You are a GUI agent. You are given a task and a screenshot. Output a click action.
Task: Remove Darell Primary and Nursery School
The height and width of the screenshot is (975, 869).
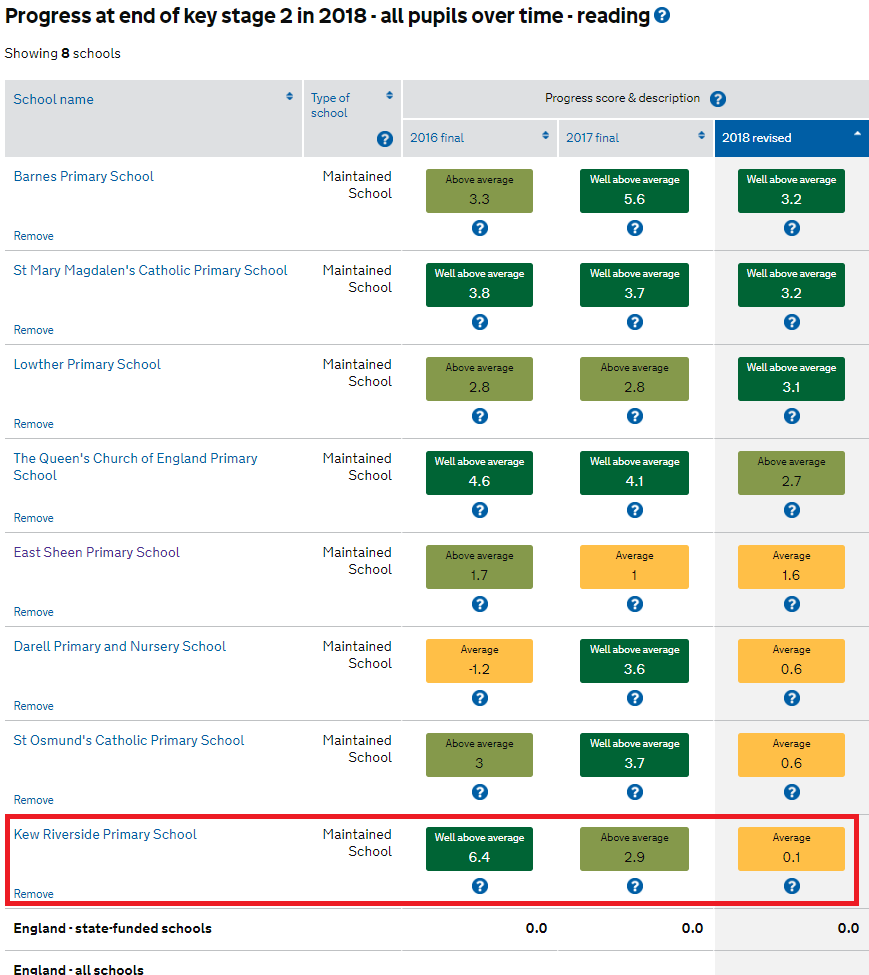click(x=34, y=706)
